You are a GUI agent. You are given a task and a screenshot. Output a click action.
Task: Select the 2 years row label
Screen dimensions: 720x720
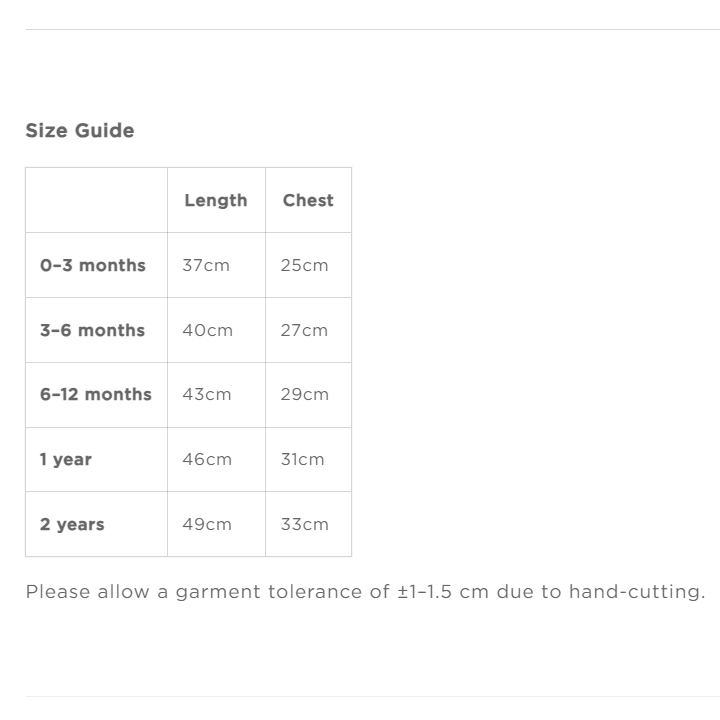72,524
